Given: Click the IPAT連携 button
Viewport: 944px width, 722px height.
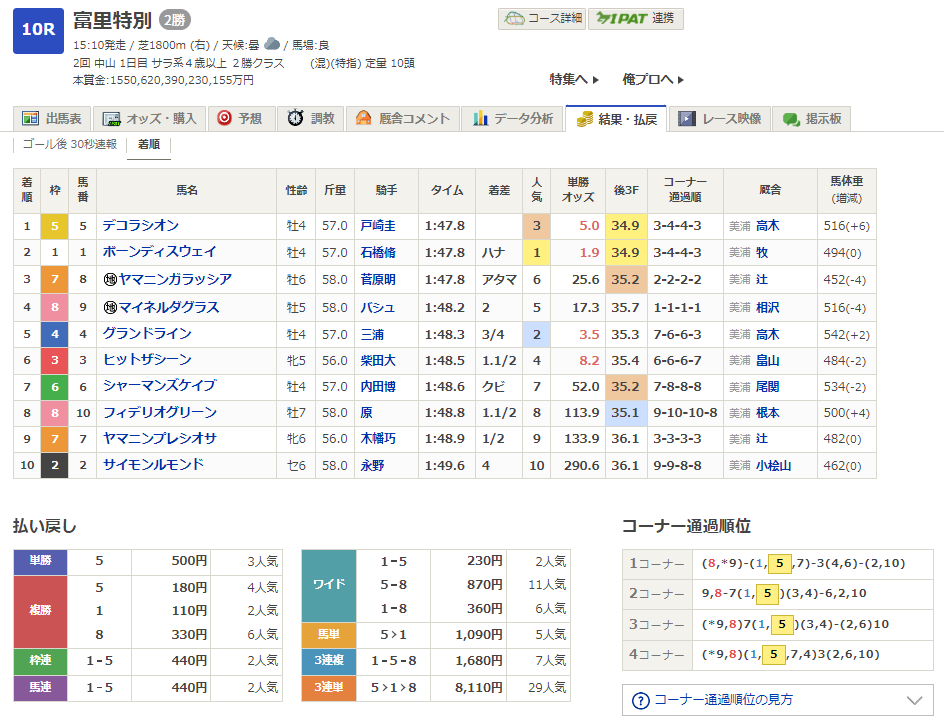Looking at the screenshot, I should pyautogui.click(x=635, y=19).
